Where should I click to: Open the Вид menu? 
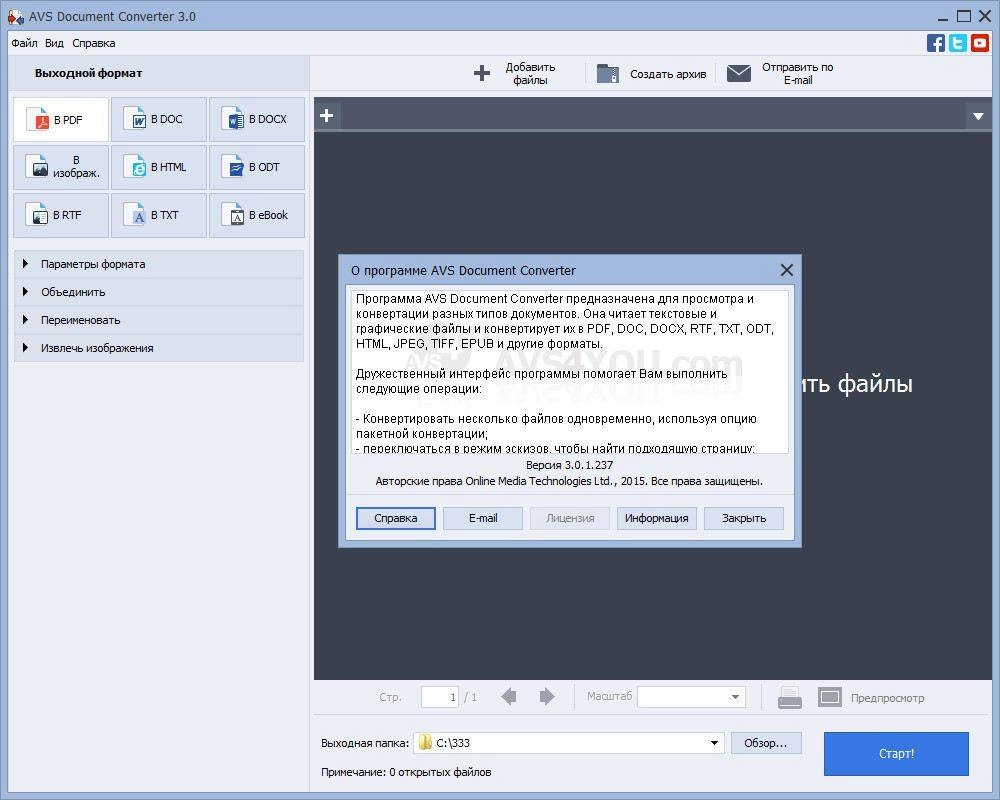click(54, 43)
